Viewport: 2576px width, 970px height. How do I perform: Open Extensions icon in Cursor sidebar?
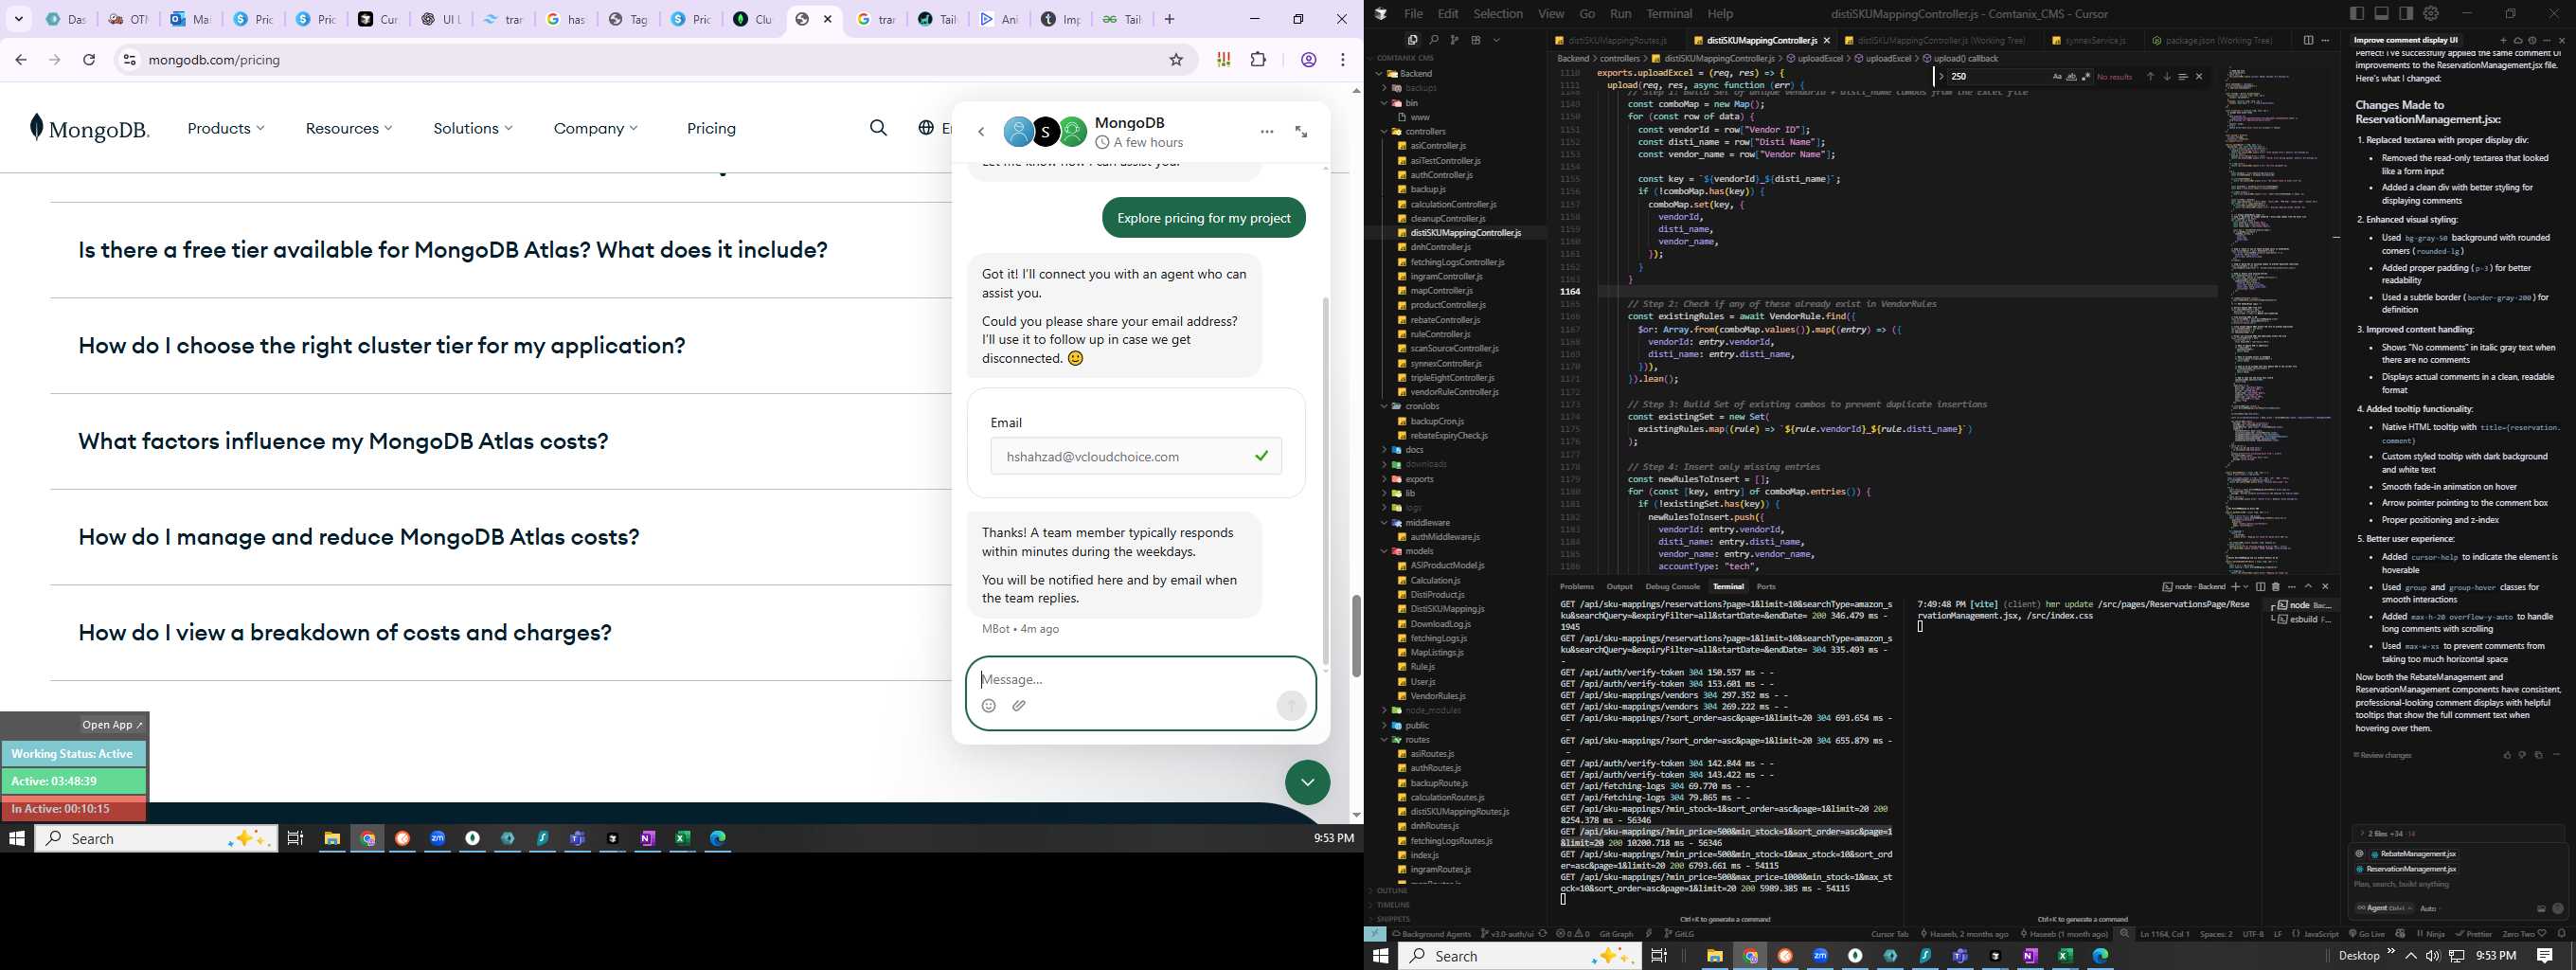pos(1475,40)
